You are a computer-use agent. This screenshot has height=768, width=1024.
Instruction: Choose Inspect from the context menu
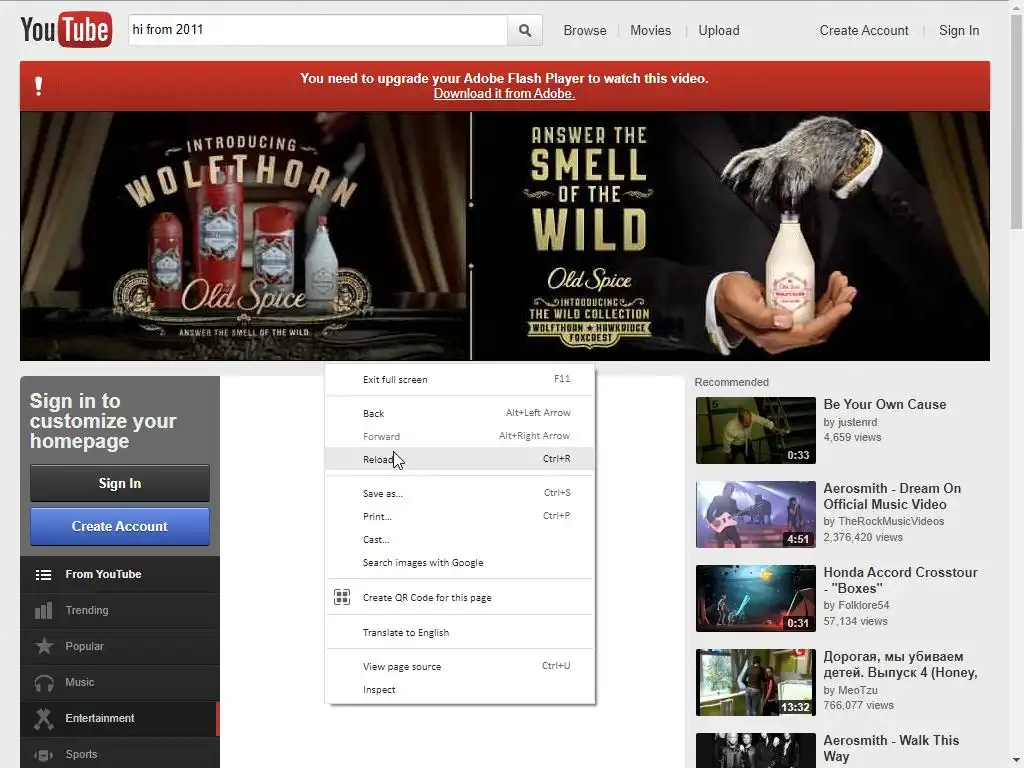tap(460, 690)
